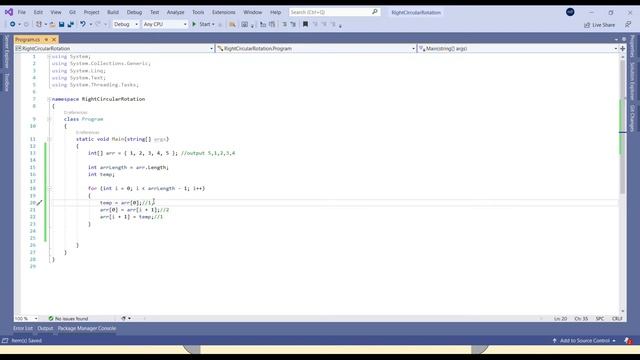Collapse the for loop outline region
This screenshot has width=640, height=360.
pos(49,189)
